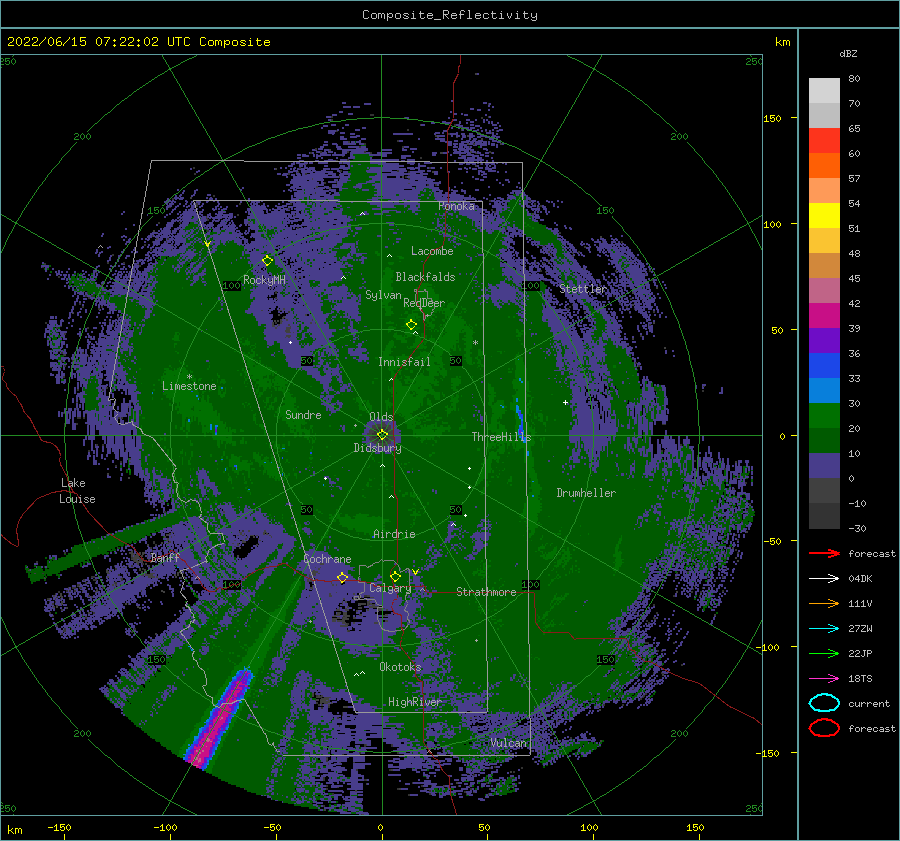Click the Sundre label
900x841 pixels.
[303, 415]
